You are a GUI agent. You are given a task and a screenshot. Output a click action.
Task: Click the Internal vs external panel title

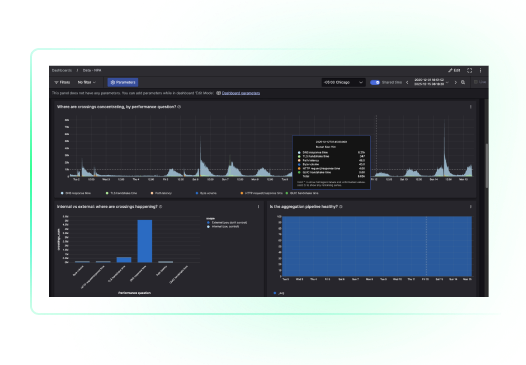[x=107, y=207]
